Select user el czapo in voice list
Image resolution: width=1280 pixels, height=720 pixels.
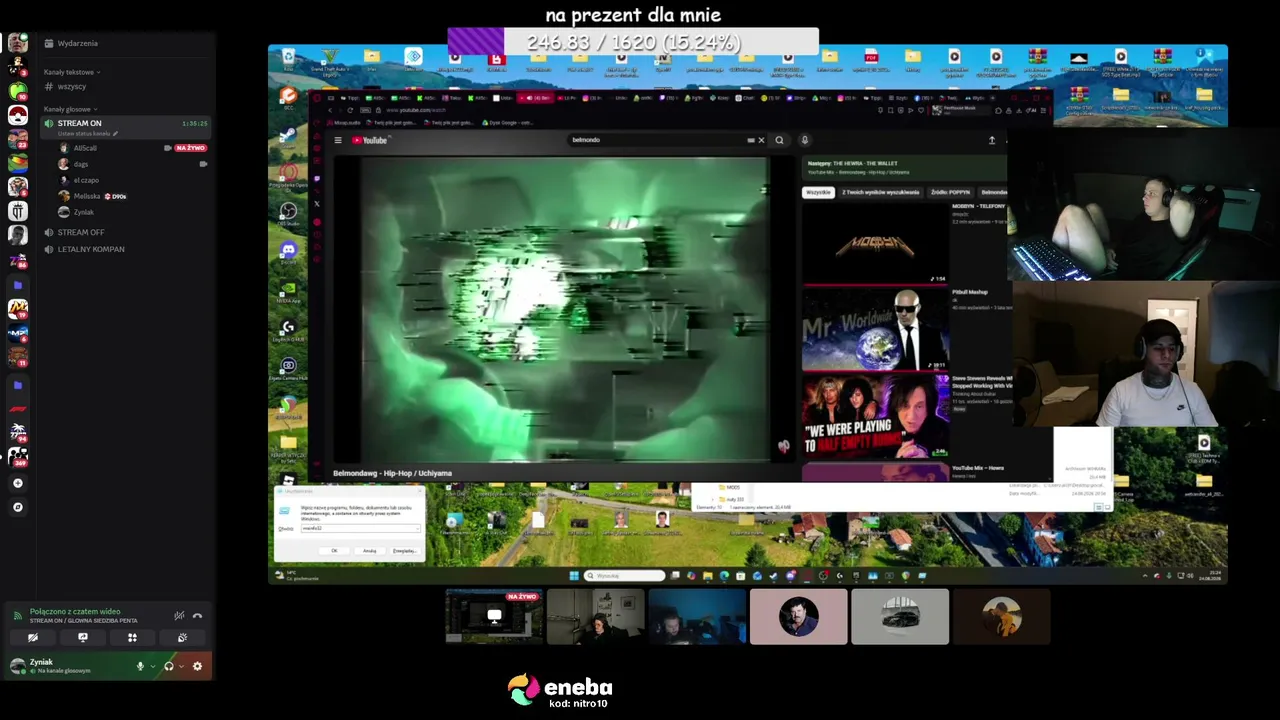click(x=86, y=180)
